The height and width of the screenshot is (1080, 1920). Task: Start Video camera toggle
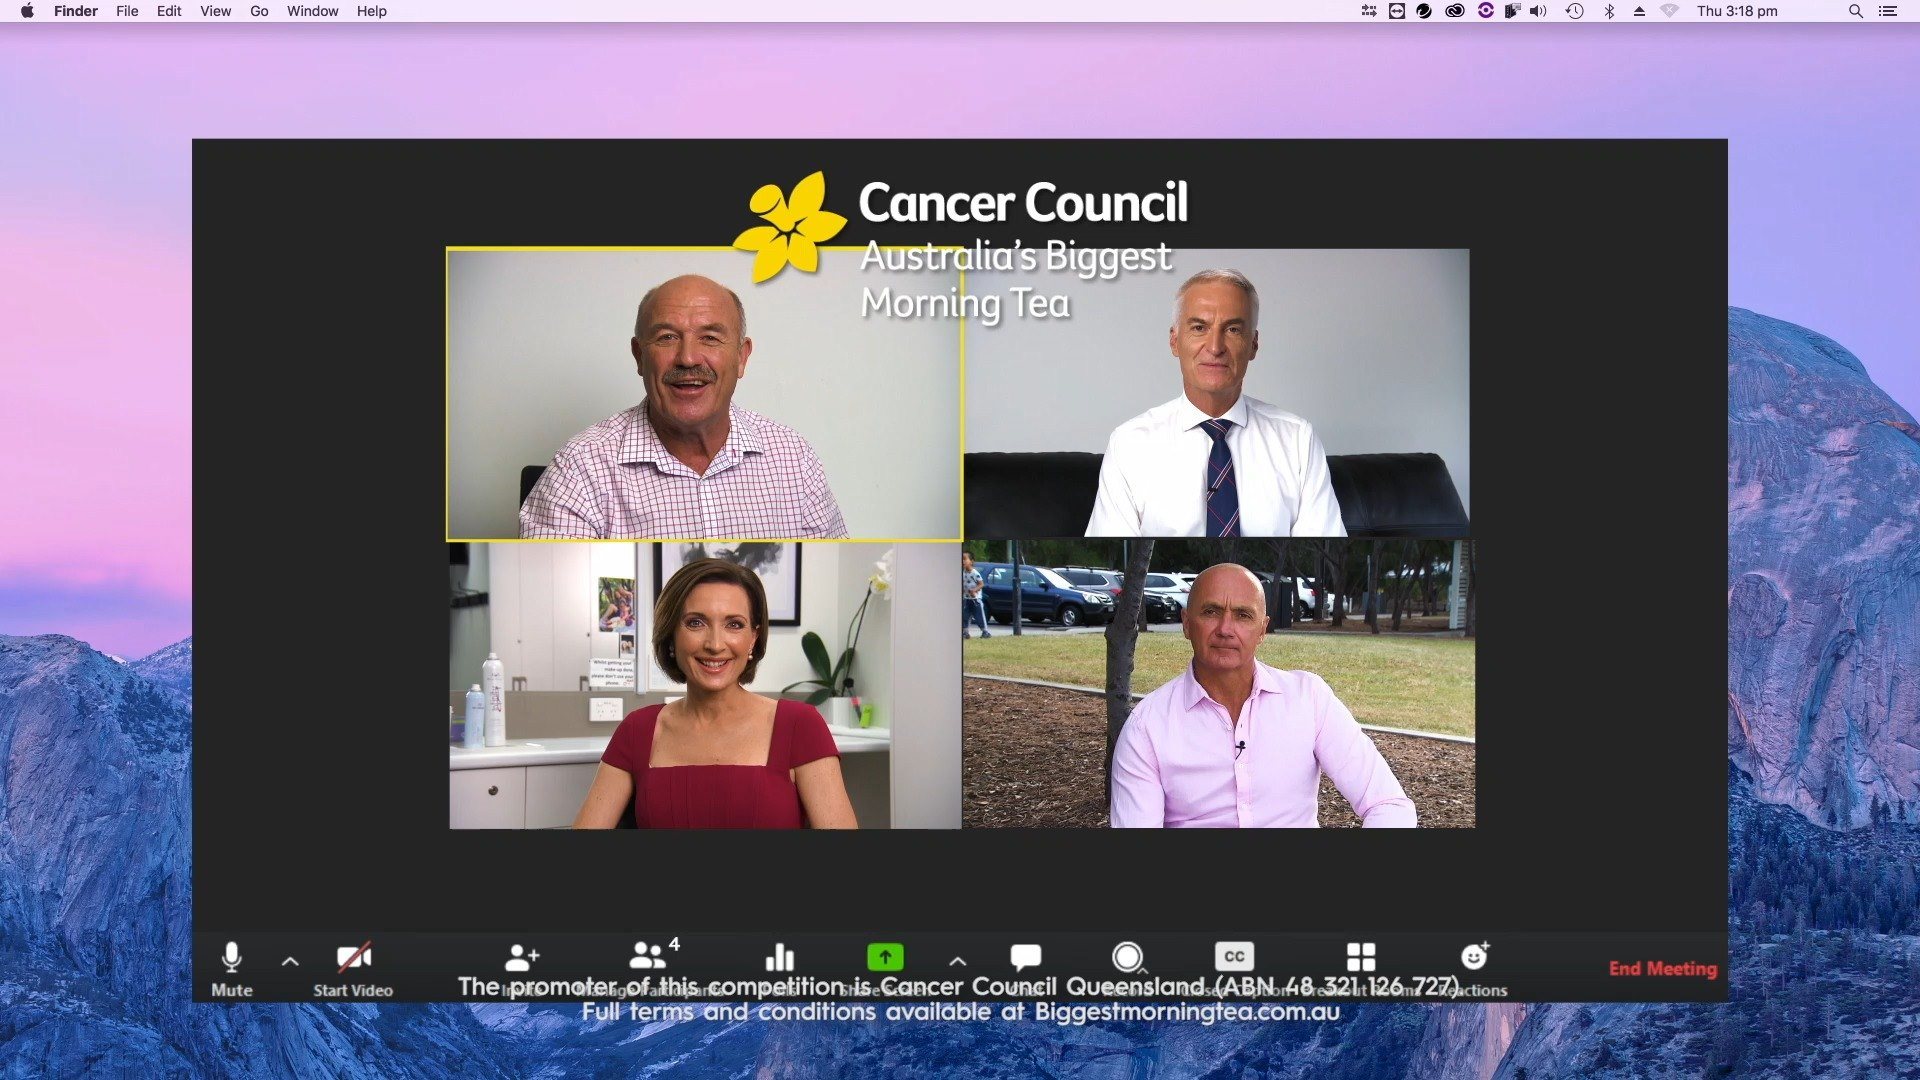tap(353, 969)
